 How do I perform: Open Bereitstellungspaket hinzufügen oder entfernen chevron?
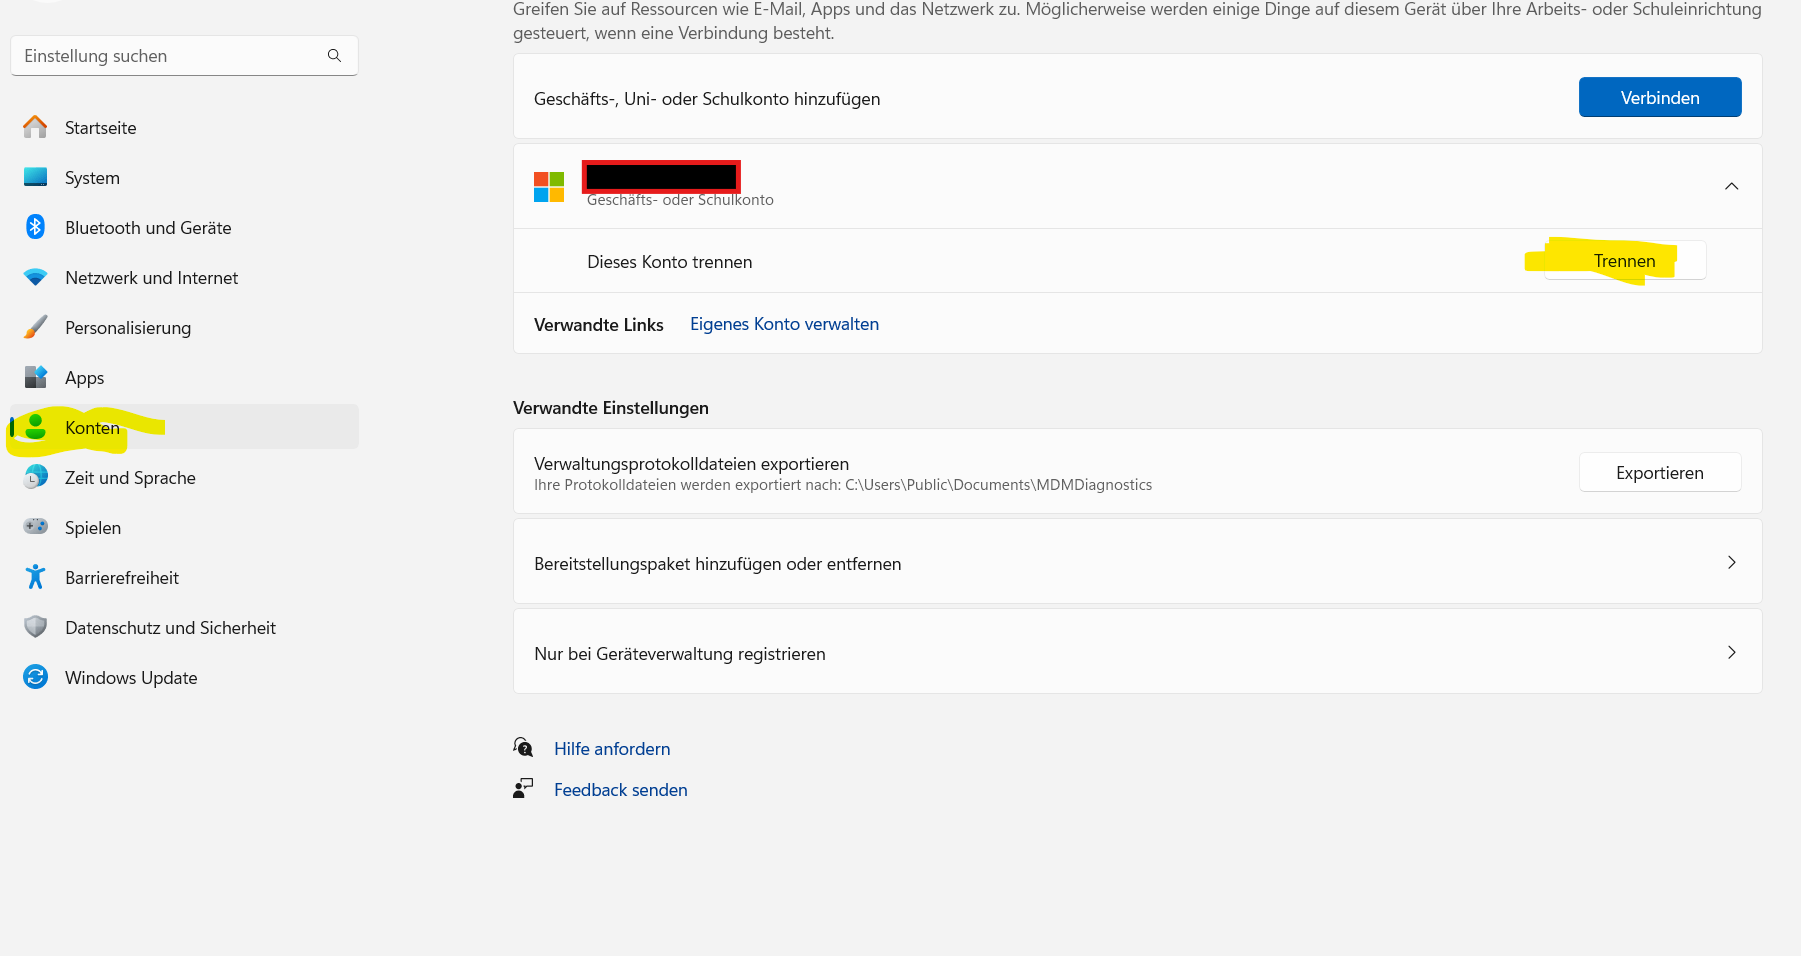[1731, 563]
